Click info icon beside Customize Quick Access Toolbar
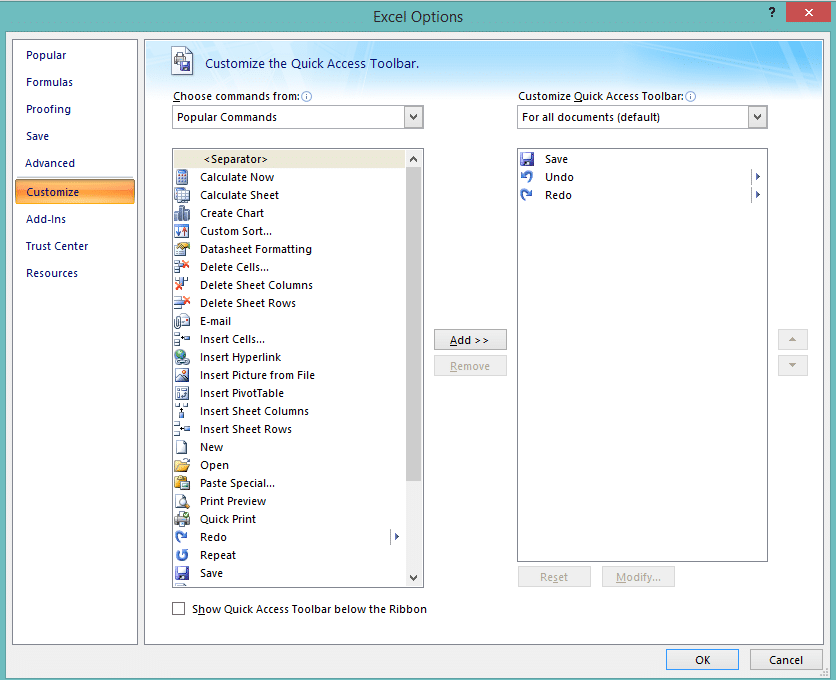 pyautogui.click(x=690, y=97)
